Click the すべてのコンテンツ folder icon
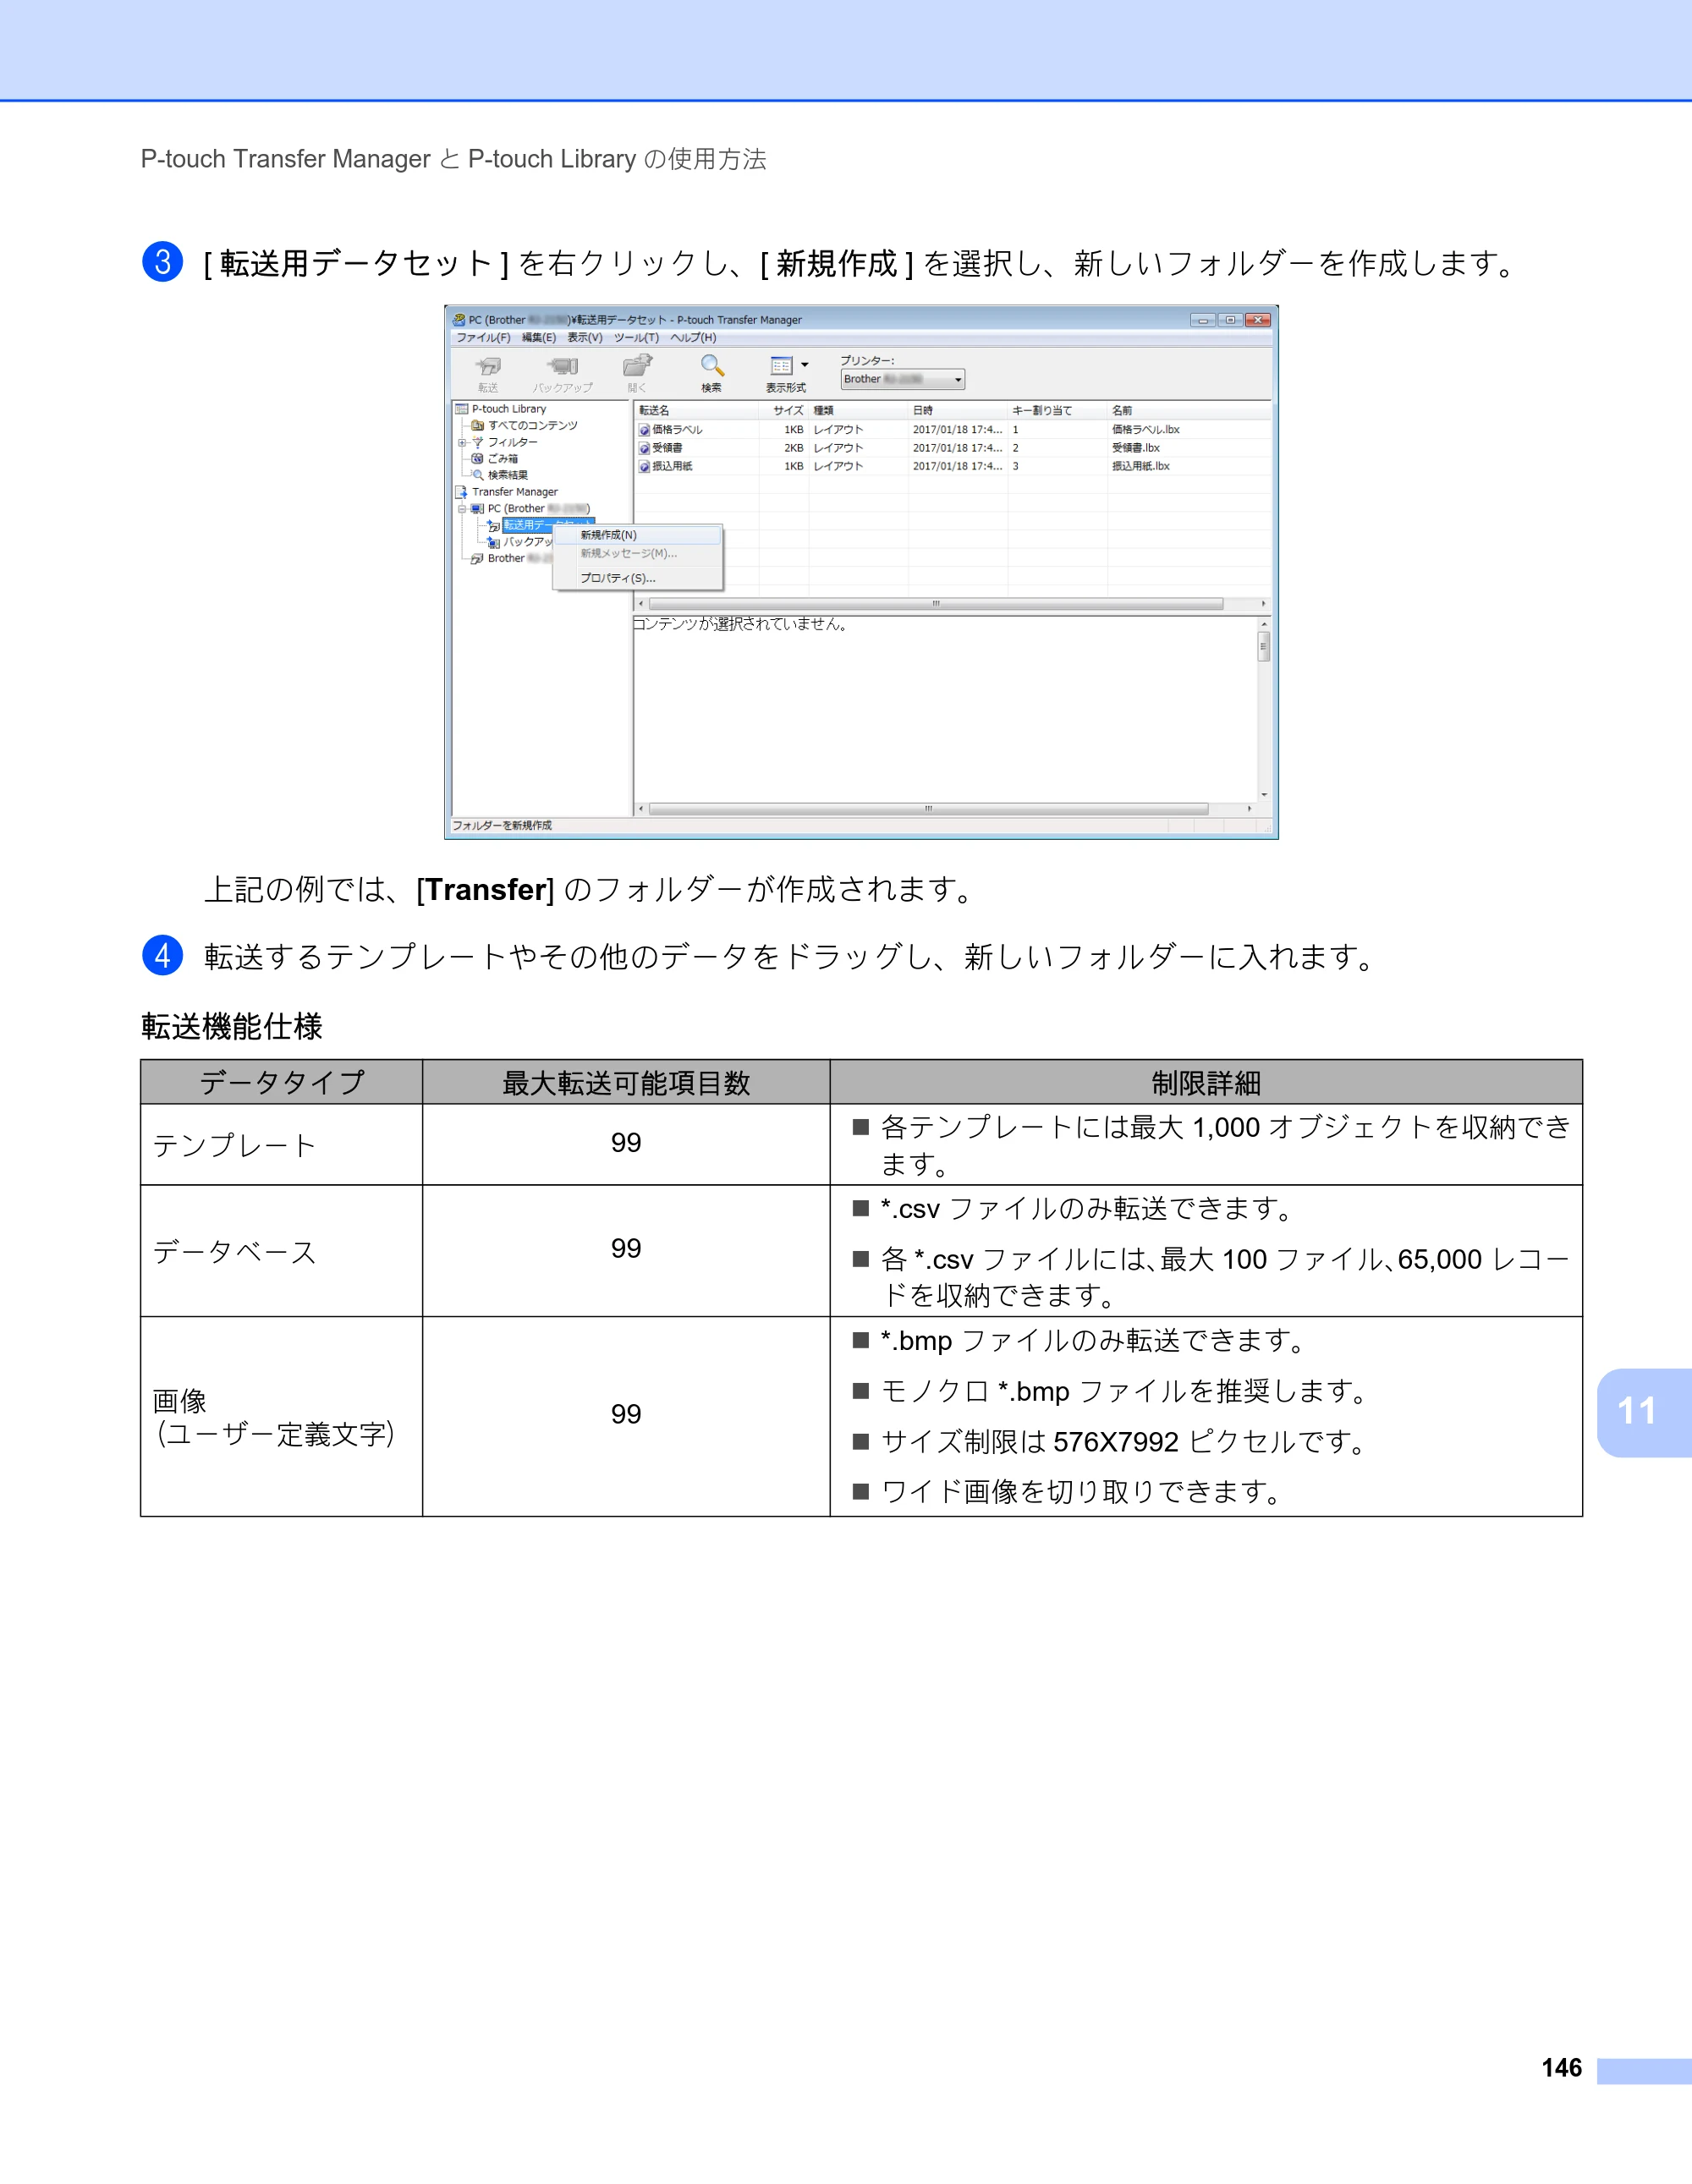This screenshot has height=2184, width=1692. 478,426
